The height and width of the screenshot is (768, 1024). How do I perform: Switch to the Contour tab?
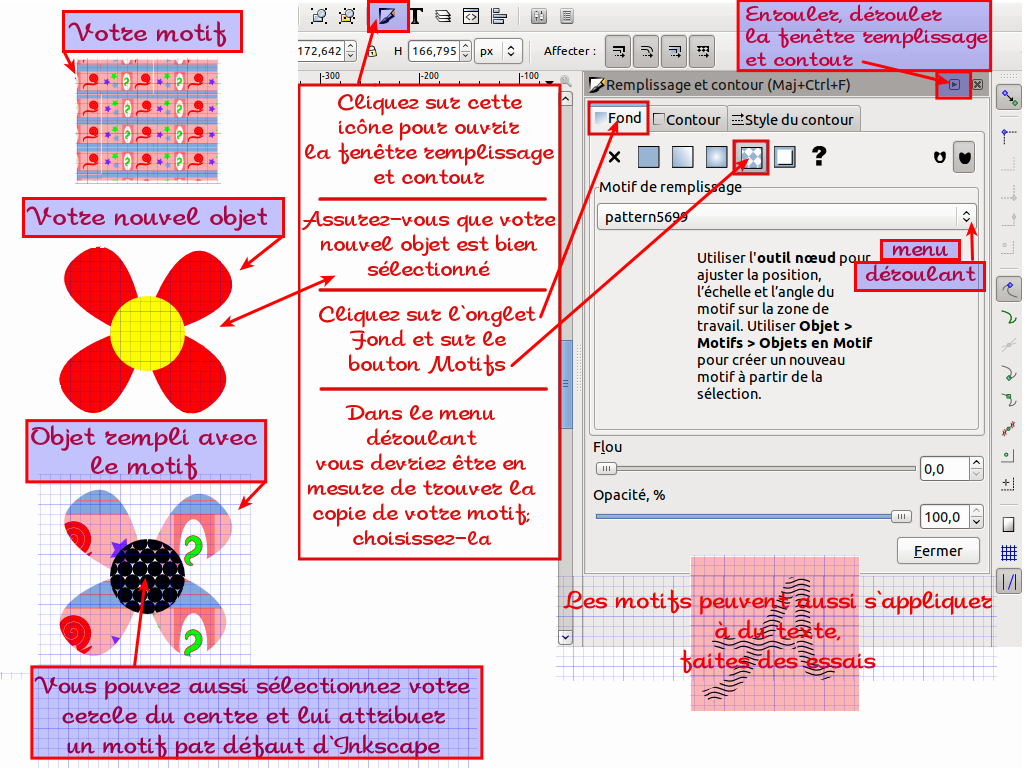click(687, 119)
